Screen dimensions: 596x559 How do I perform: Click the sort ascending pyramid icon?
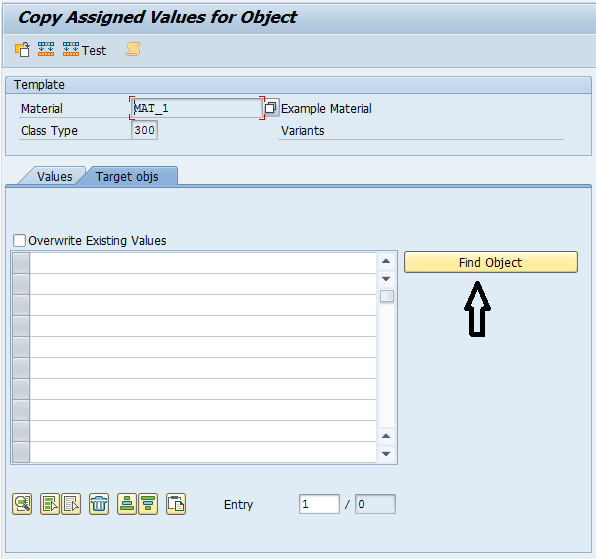pos(127,504)
